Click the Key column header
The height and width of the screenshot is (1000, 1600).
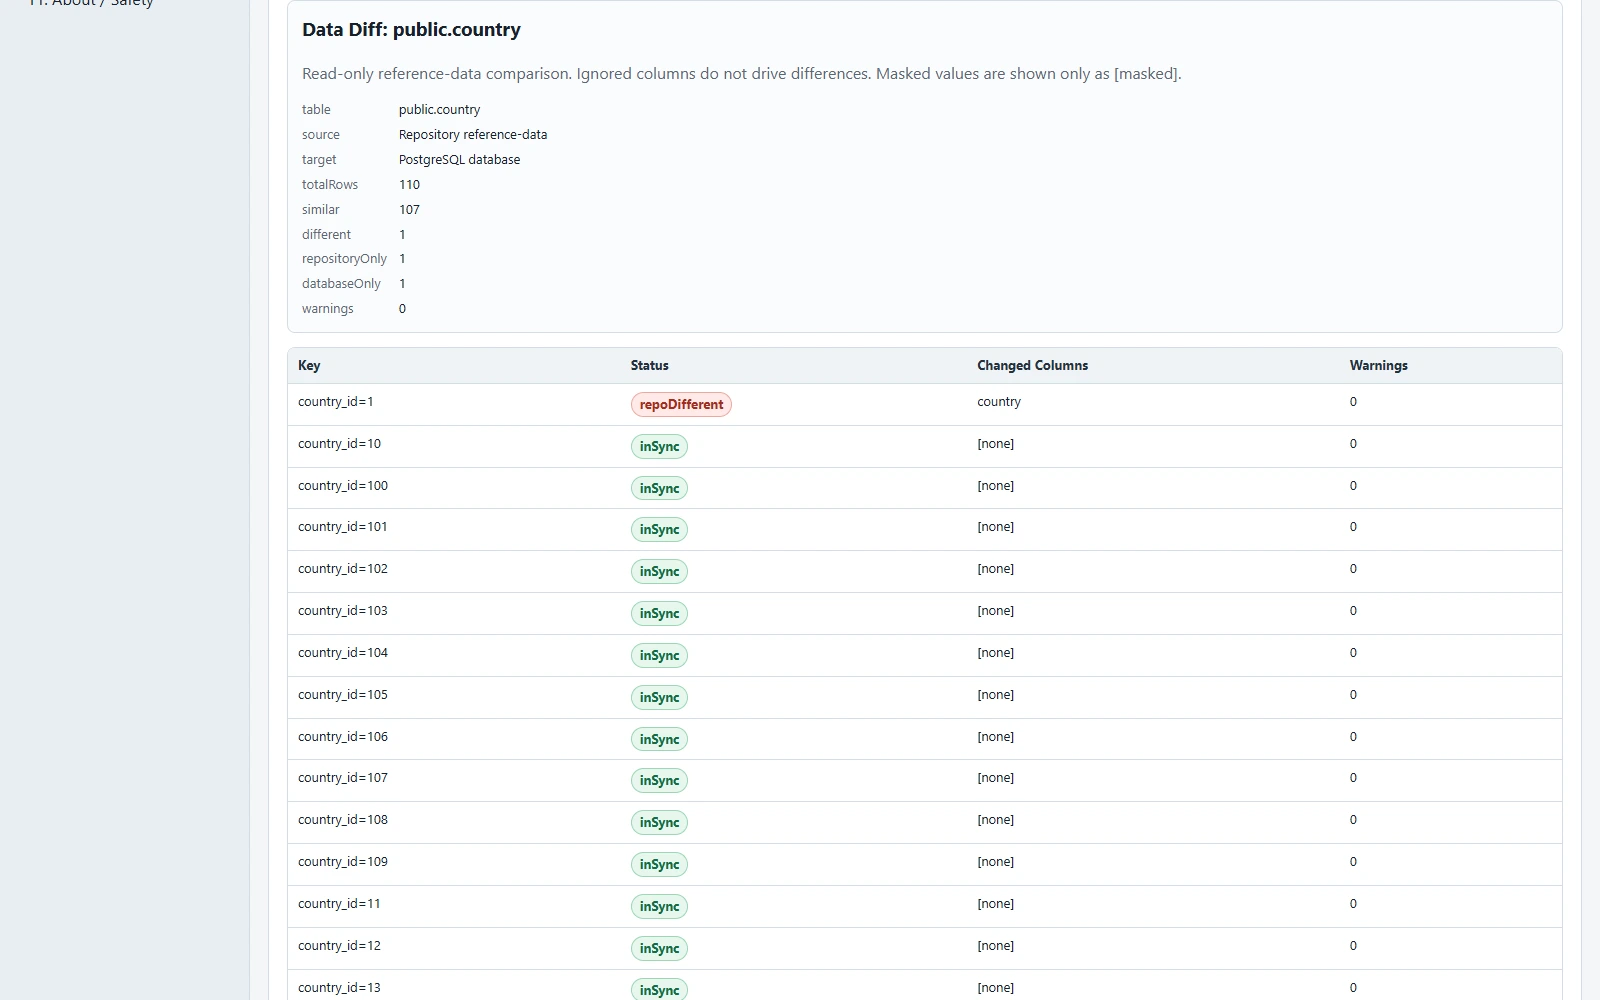pos(309,366)
